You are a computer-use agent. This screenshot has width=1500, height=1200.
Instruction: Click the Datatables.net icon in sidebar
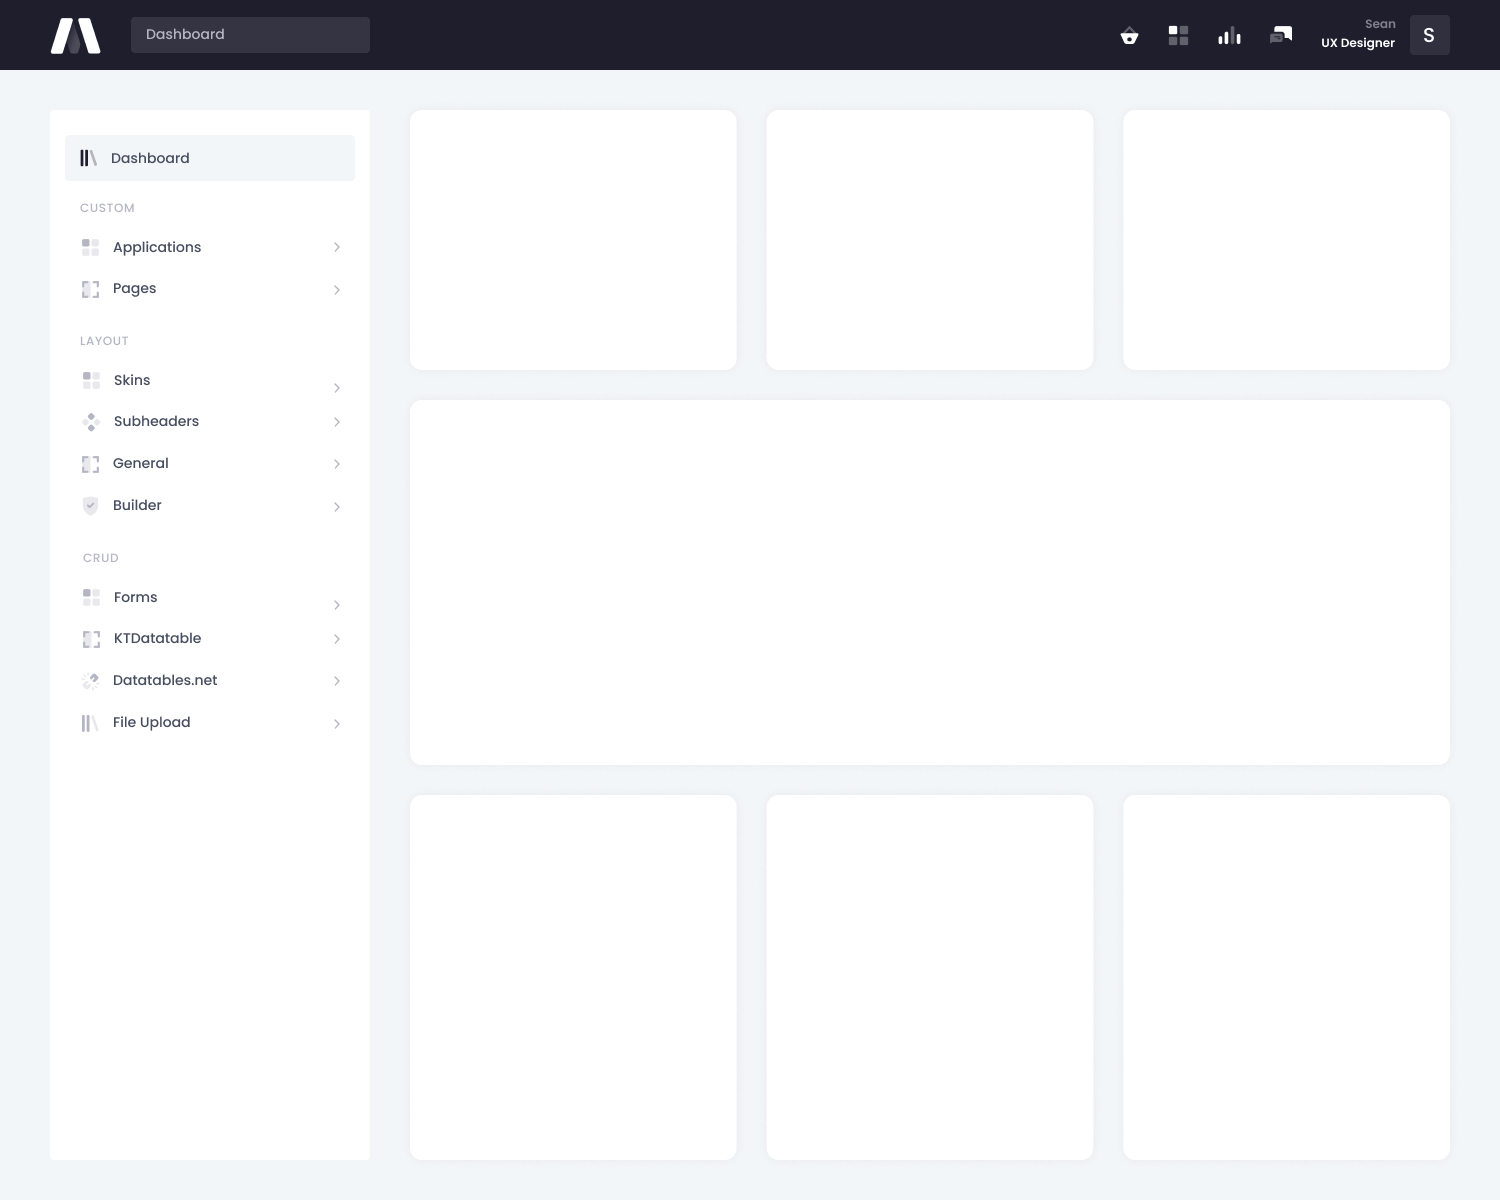[90, 681]
